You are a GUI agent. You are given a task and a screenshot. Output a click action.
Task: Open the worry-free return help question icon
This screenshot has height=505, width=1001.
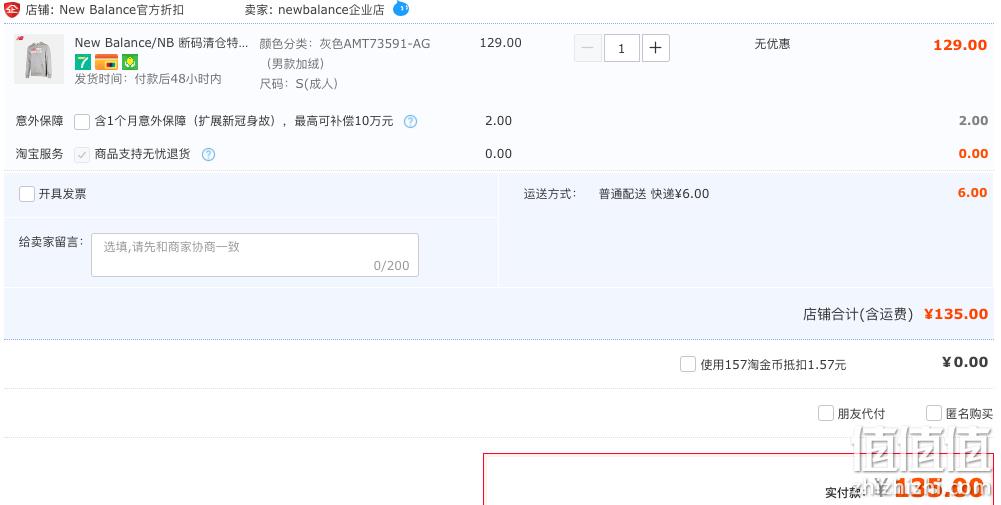[208, 155]
